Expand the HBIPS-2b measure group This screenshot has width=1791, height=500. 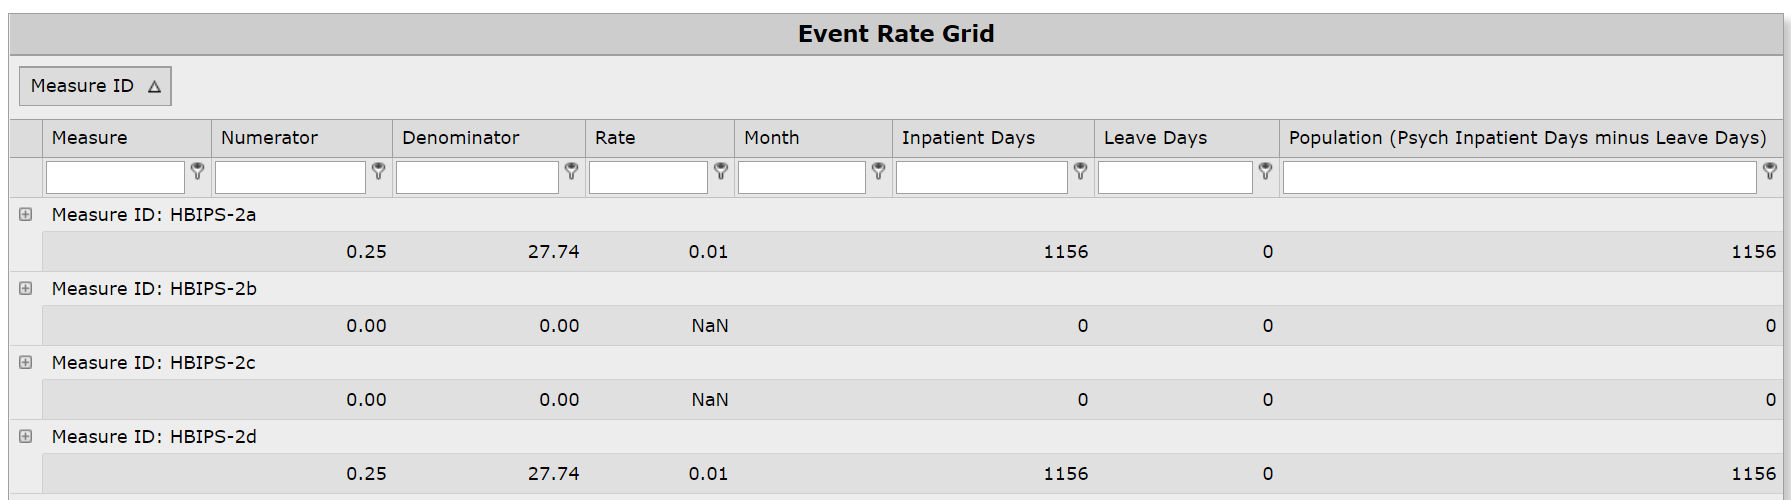26,288
